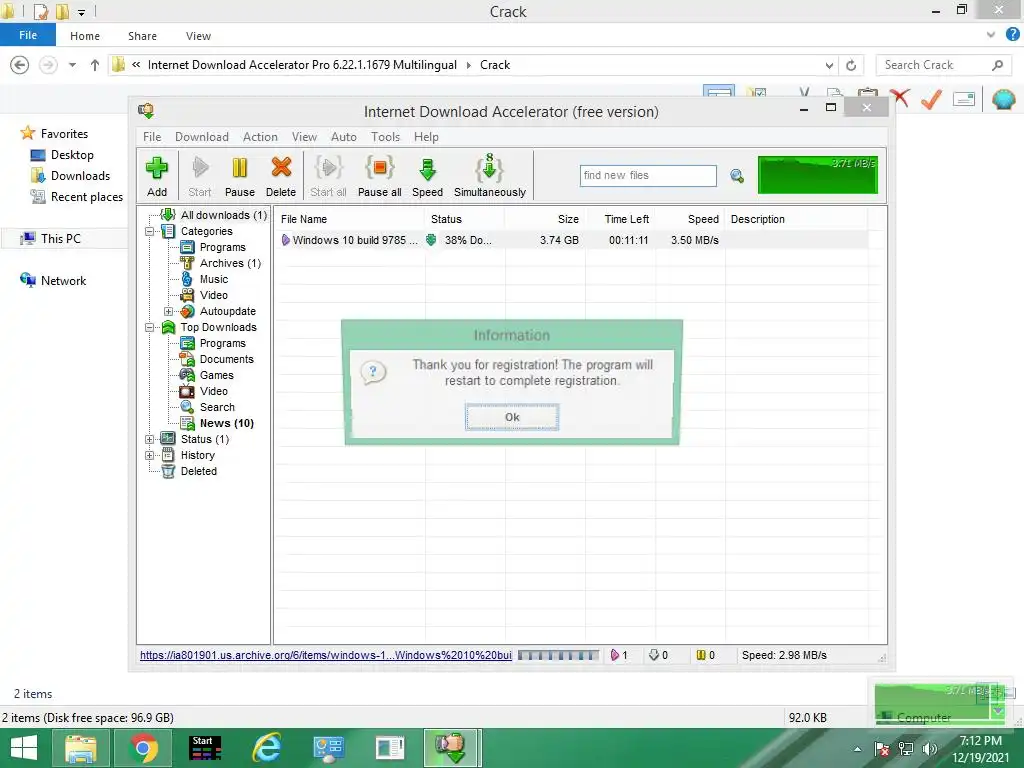This screenshot has width=1024, height=768.
Task: Open the Action menu
Action: [260, 136]
